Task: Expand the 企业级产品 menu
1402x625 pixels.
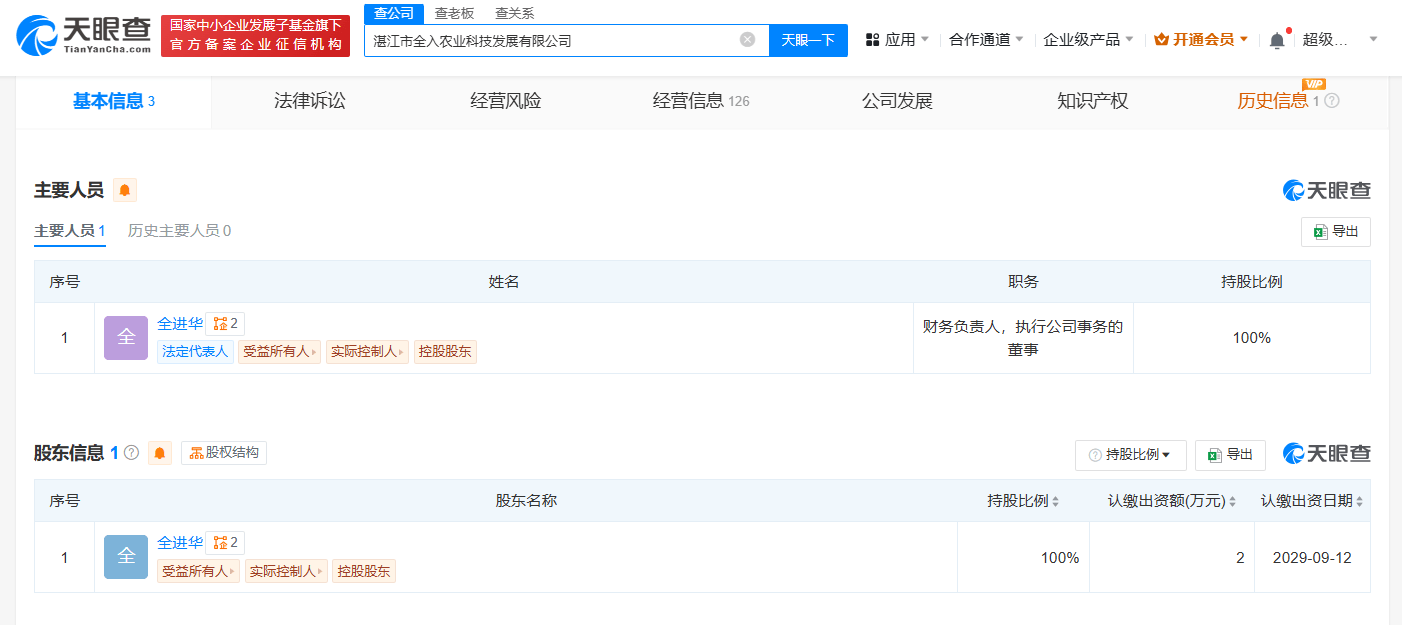Action: 1088,40
